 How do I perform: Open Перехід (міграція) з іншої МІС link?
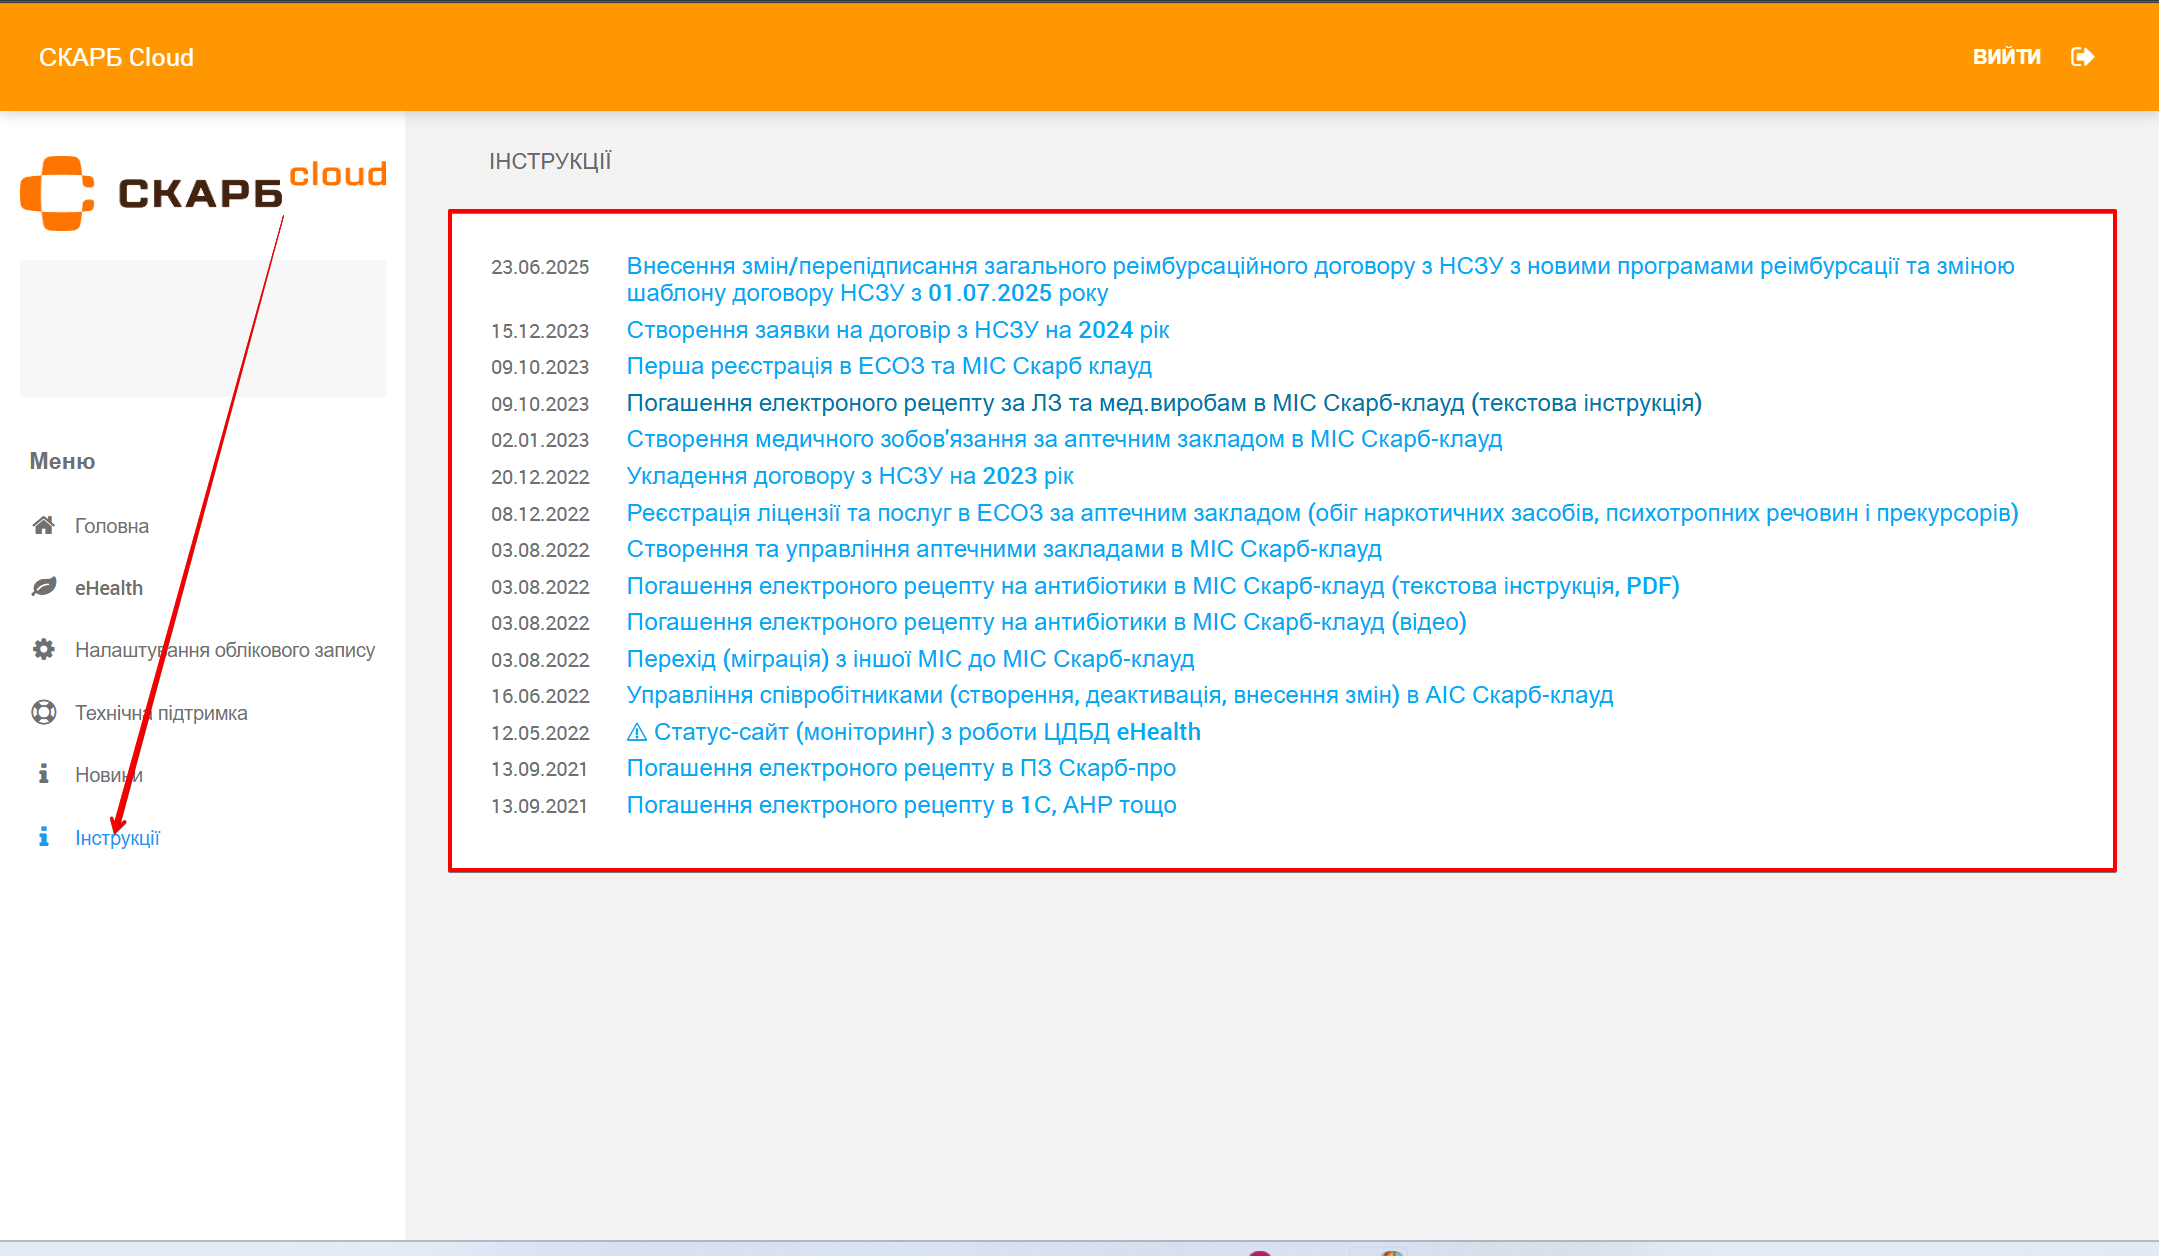click(x=909, y=659)
